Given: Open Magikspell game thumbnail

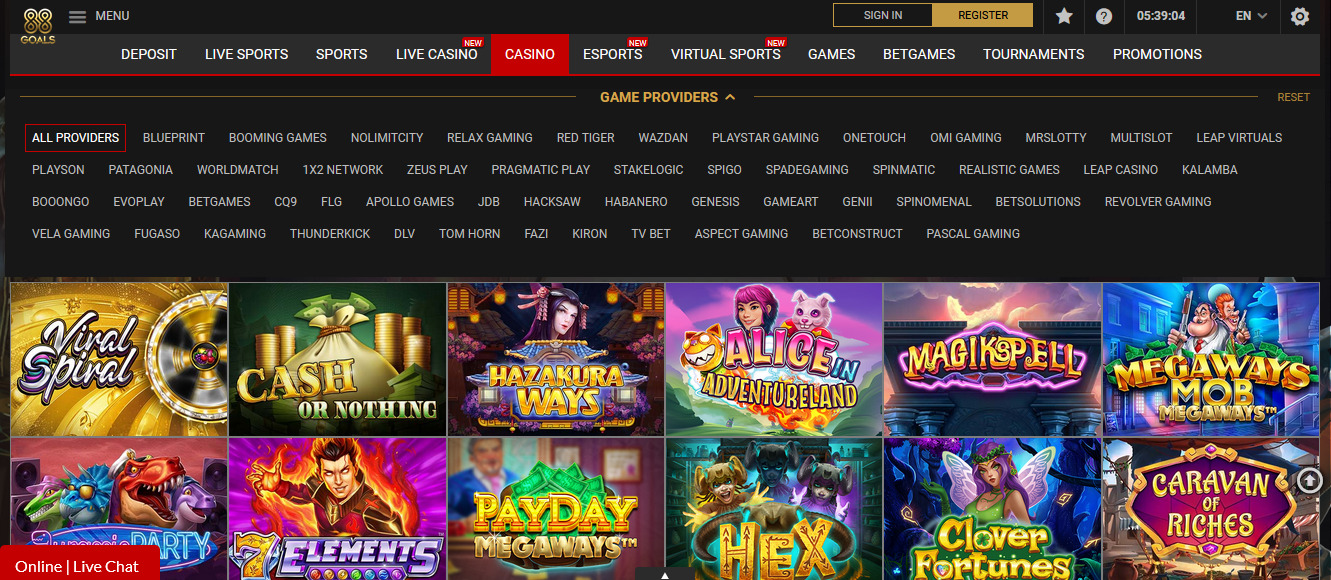Looking at the screenshot, I should click(992, 359).
